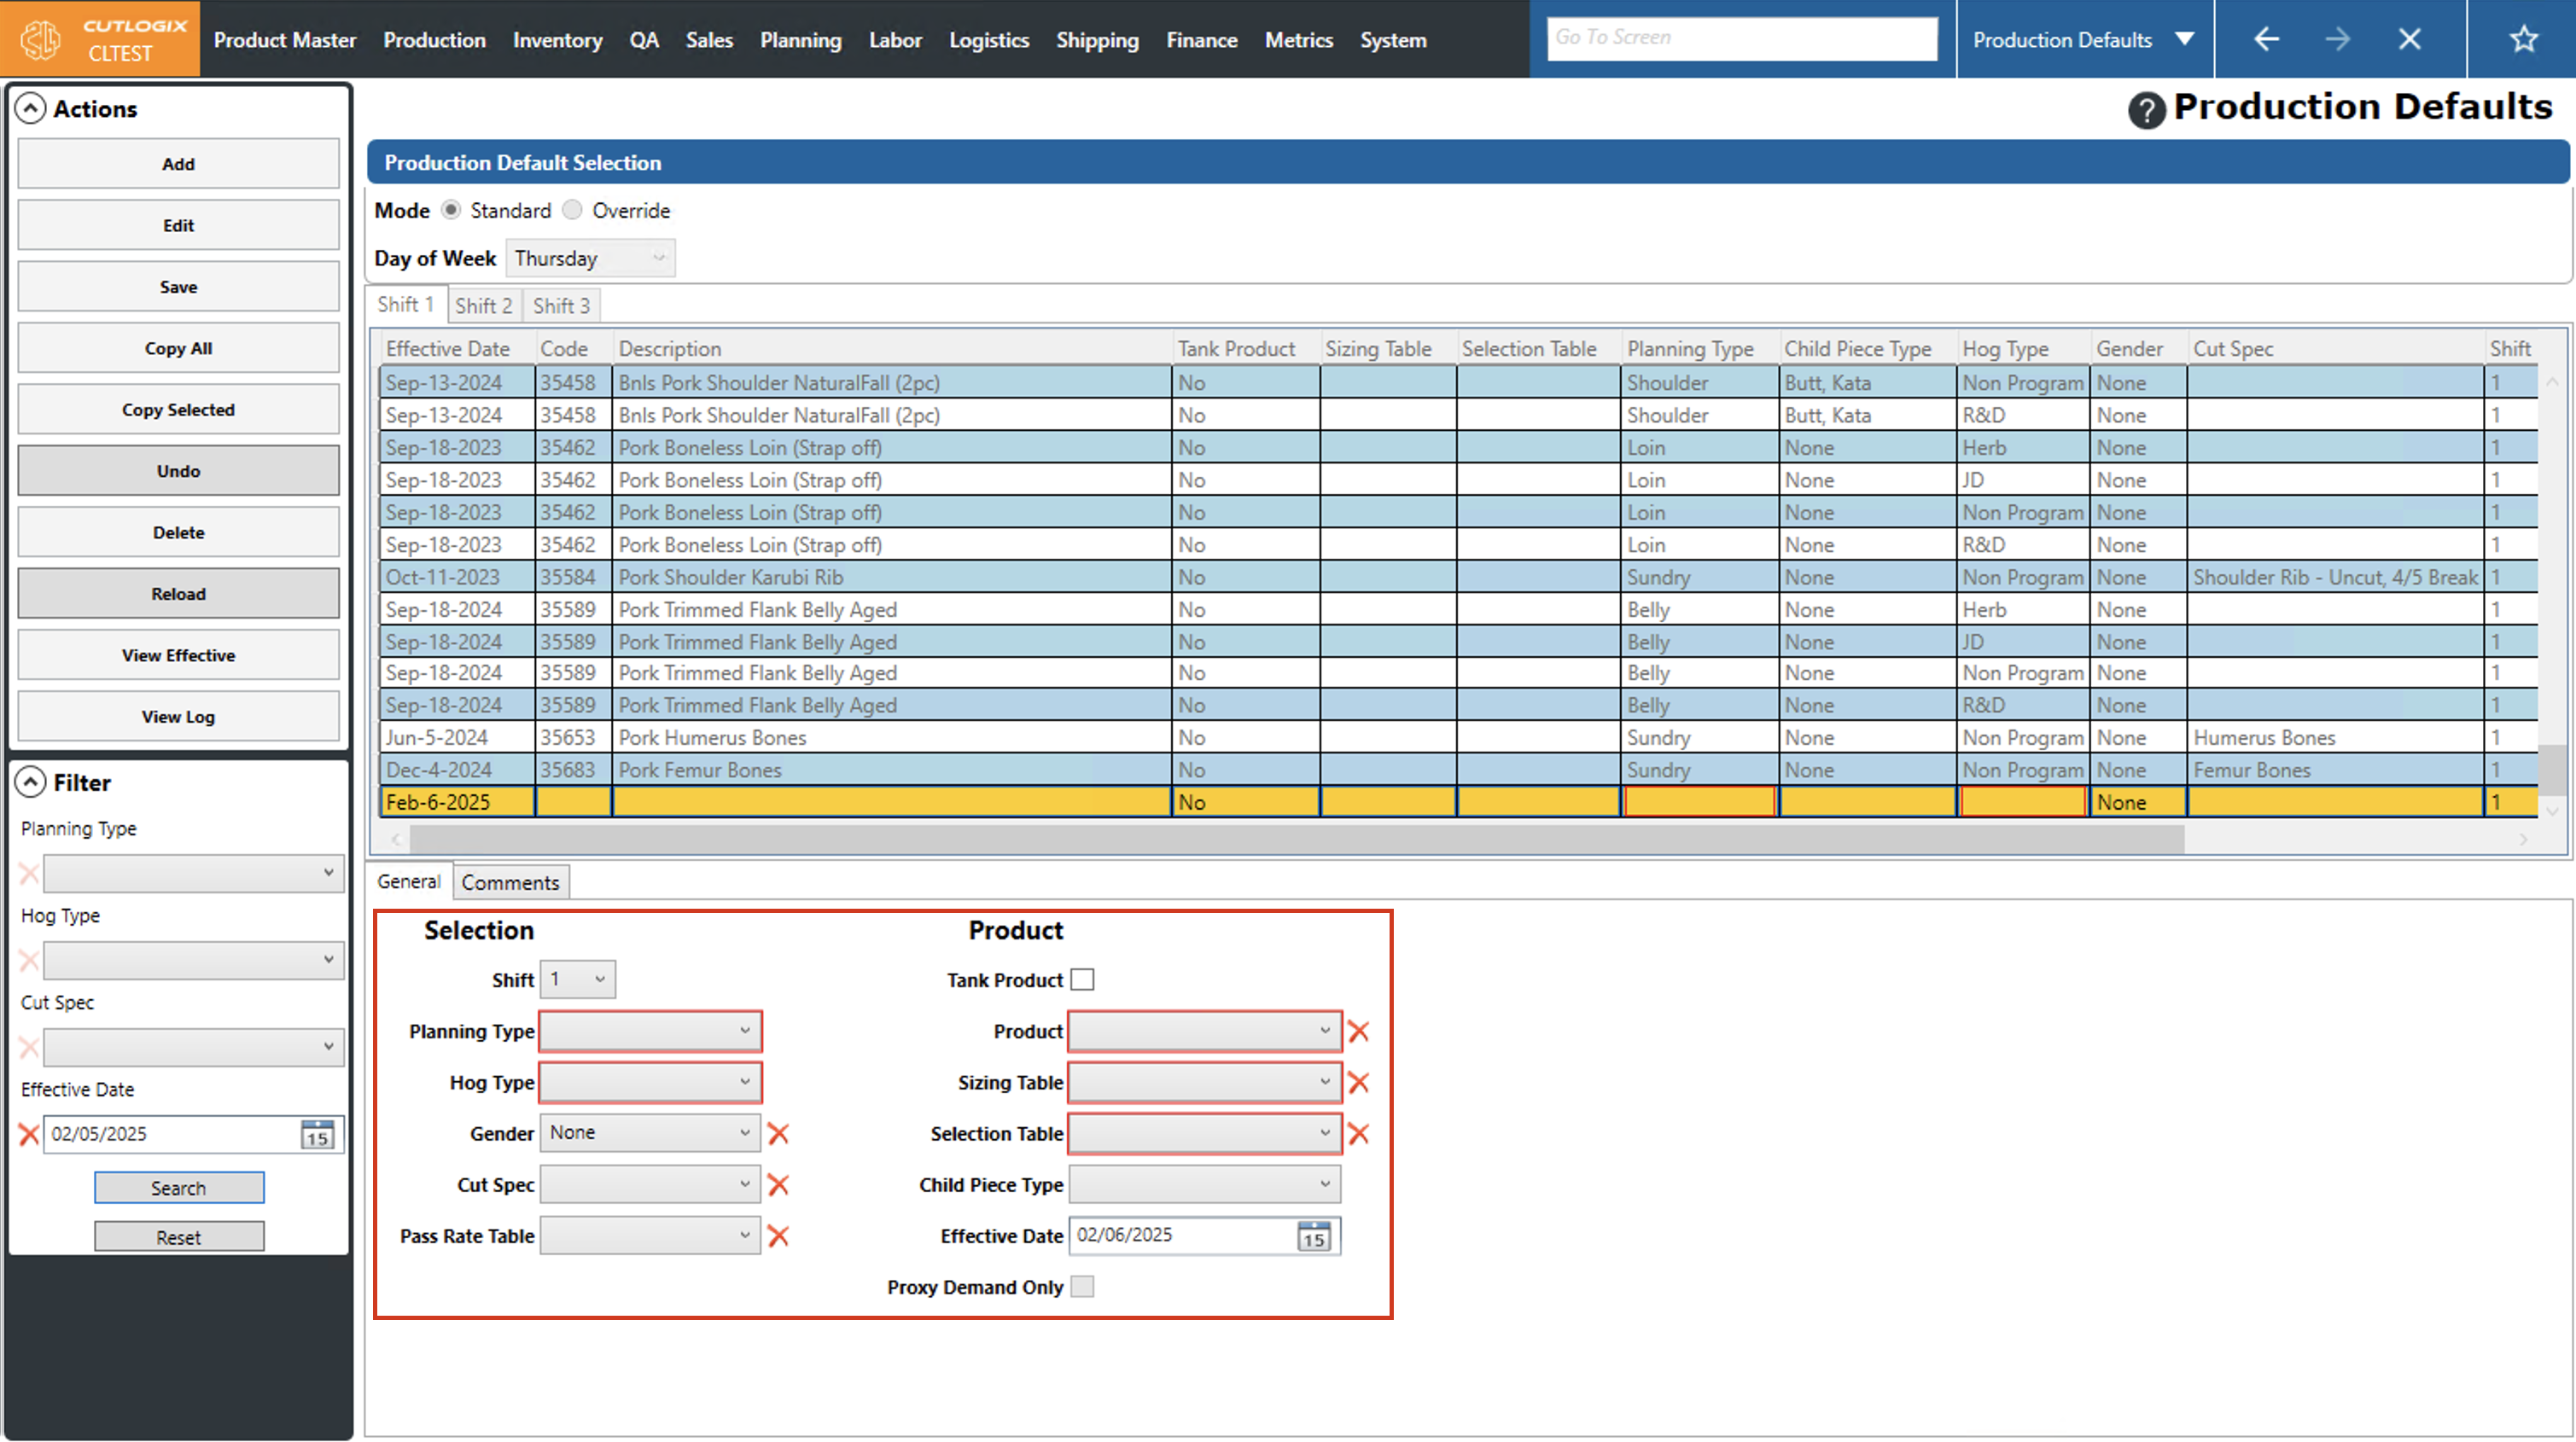Open the Inventory menu
The width and height of the screenshot is (2576, 1442).
(x=557, y=40)
